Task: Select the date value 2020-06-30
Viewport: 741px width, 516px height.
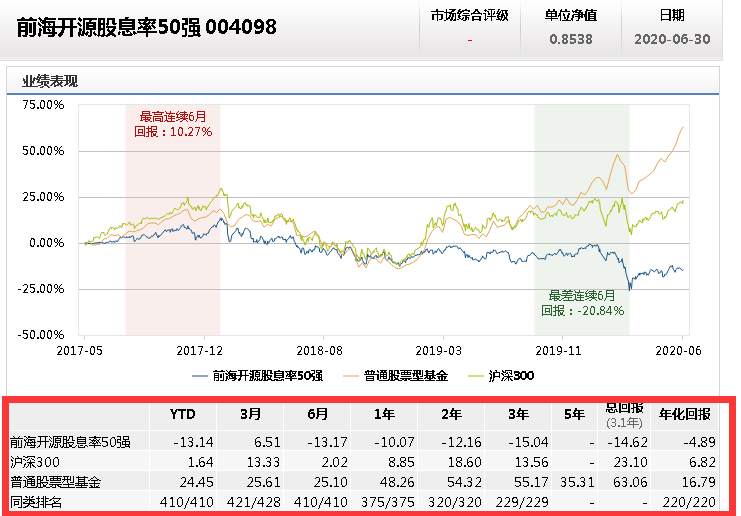Action: point(672,39)
